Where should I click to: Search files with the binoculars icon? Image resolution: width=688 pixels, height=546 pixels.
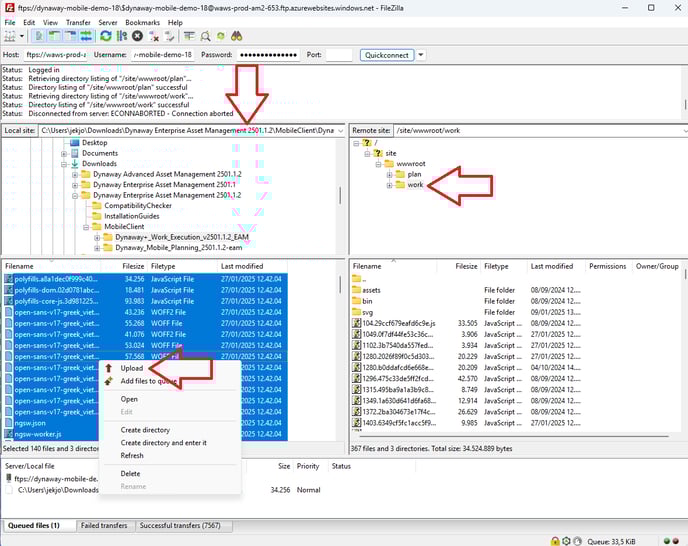pyautogui.click(x=236, y=36)
